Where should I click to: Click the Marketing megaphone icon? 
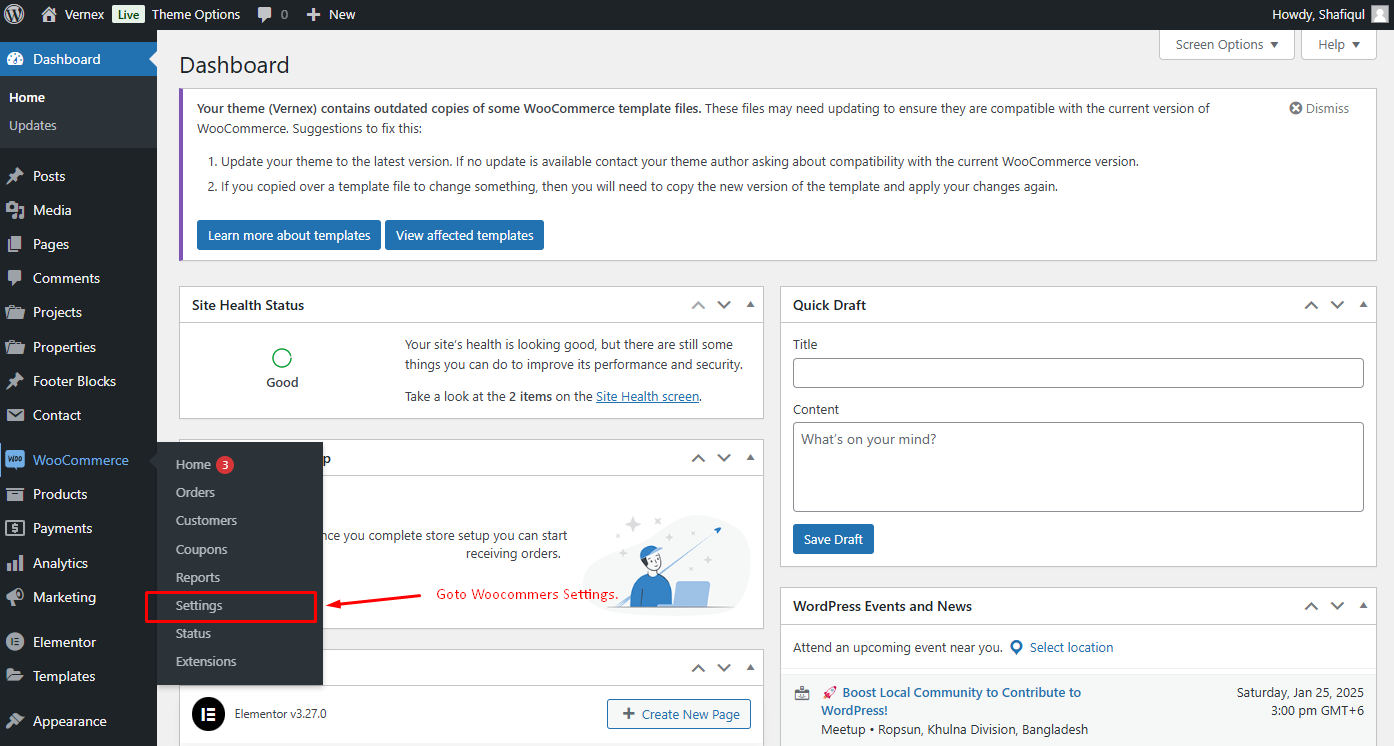click(x=15, y=597)
